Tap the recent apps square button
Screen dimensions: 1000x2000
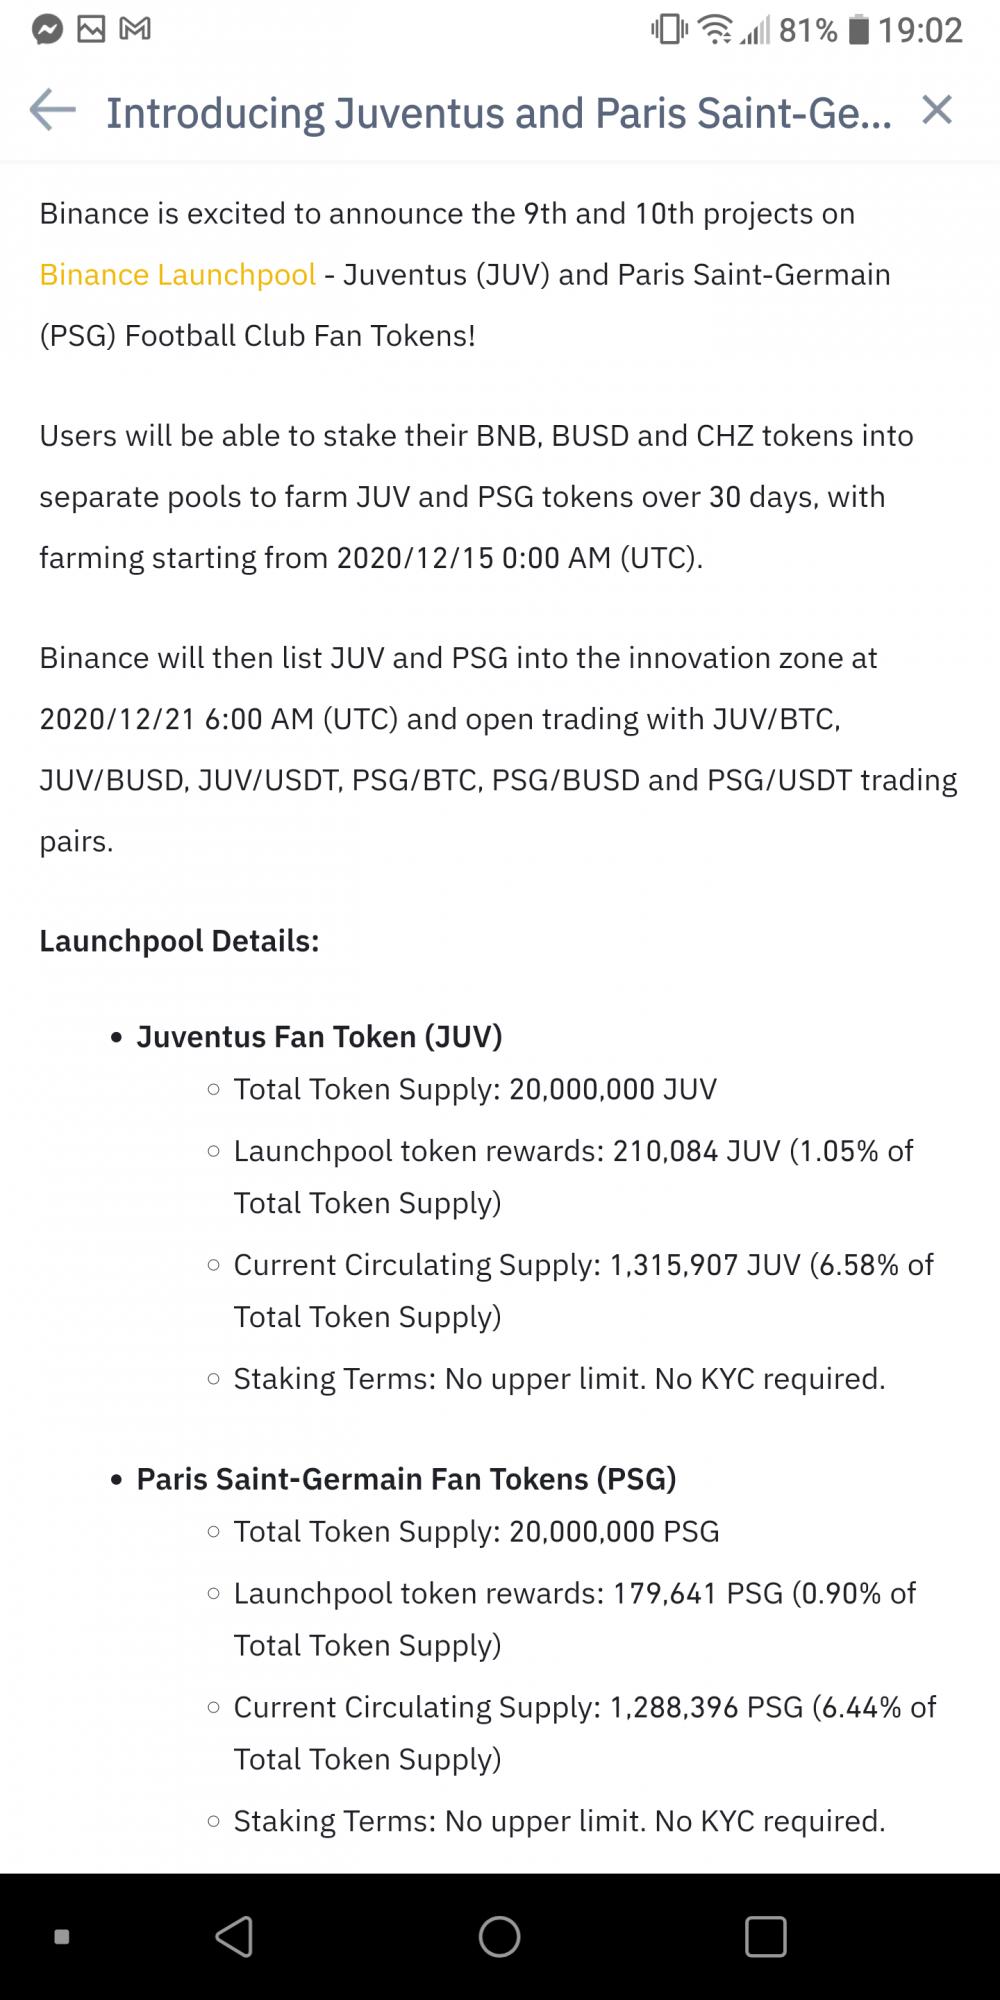[766, 1937]
